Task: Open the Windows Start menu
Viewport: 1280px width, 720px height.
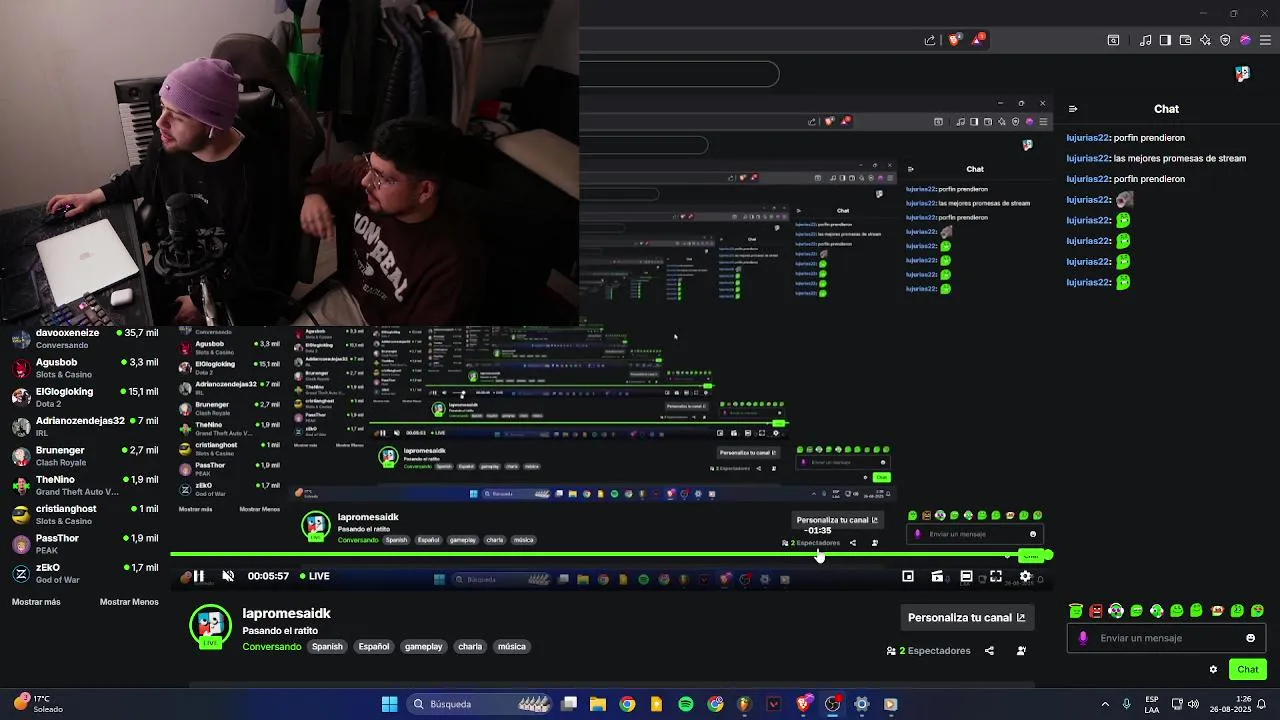Action: [x=389, y=704]
